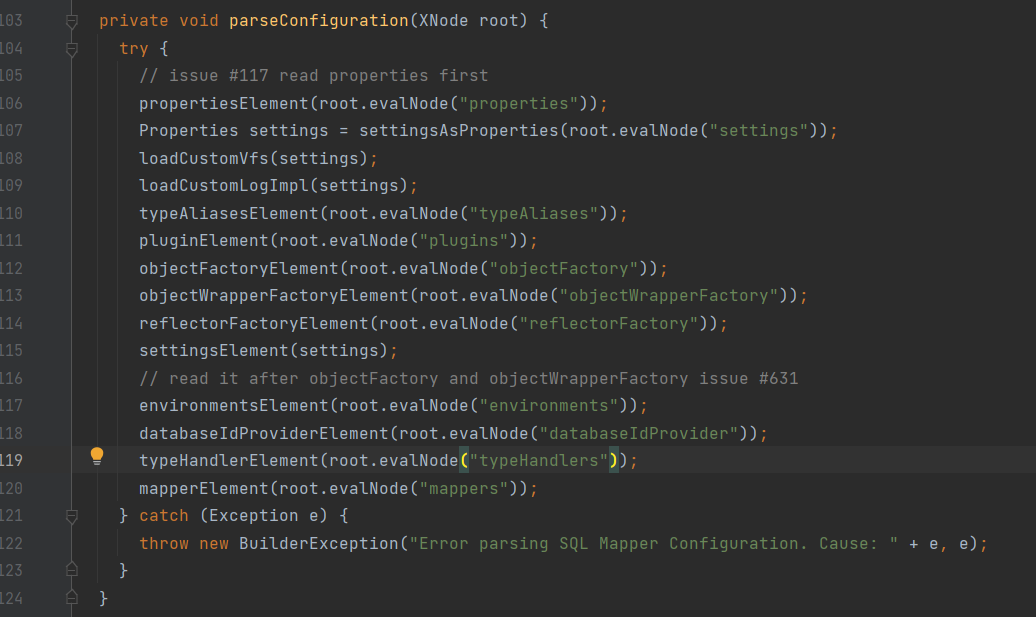This screenshot has width=1036, height=617.
Task: Click the "typeHandlers" string literal
Action: 538,460
